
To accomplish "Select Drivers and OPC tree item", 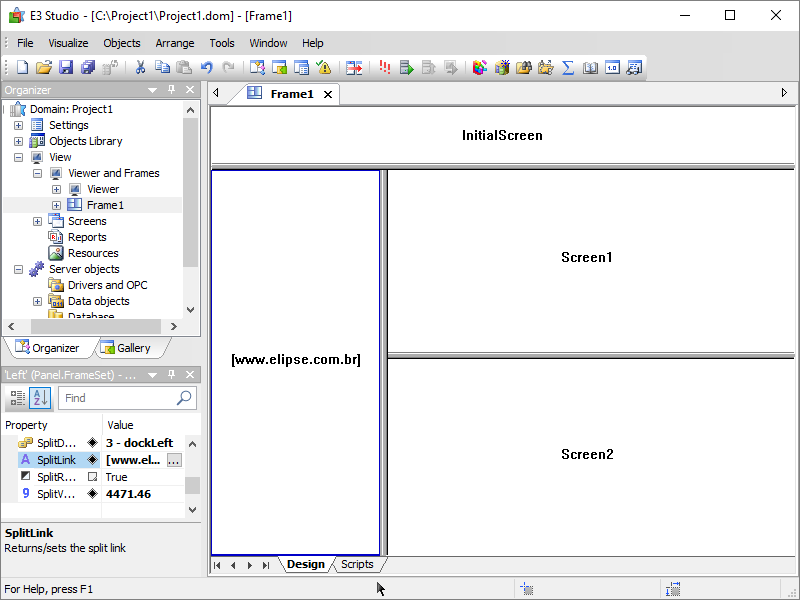I will [107, 285].
